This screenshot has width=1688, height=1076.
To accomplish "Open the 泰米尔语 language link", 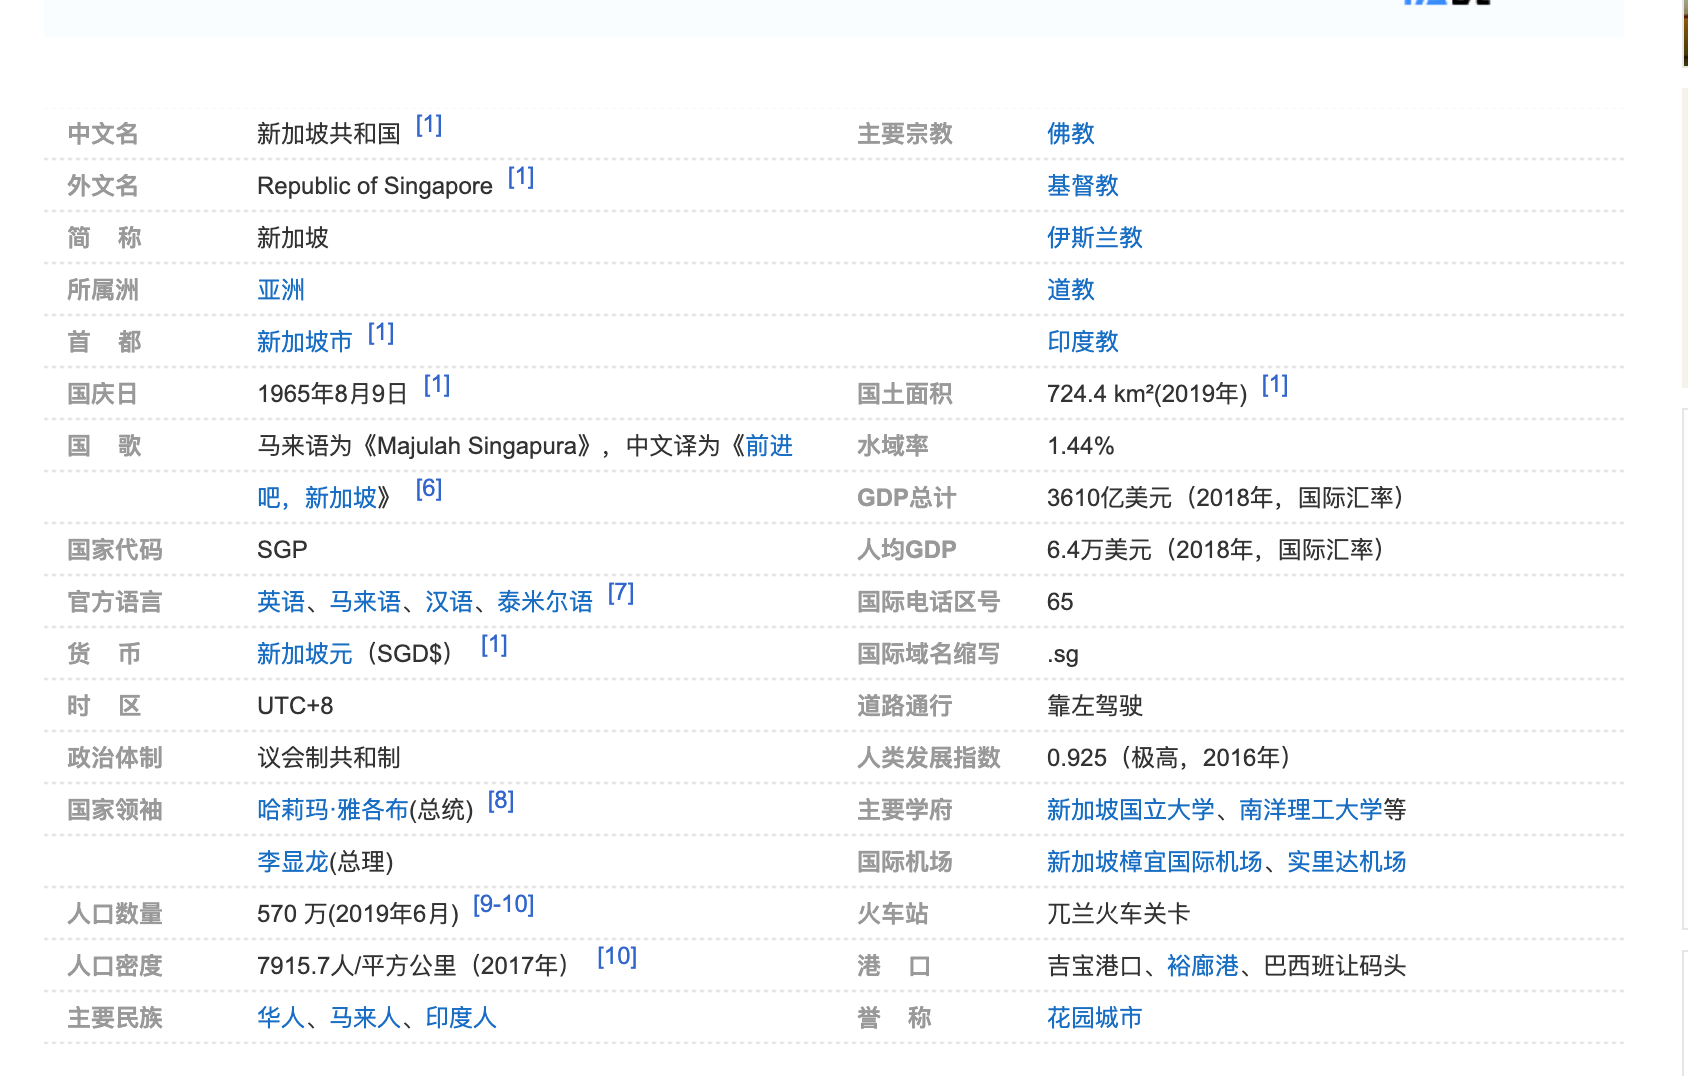I will [x=545, y=602].
